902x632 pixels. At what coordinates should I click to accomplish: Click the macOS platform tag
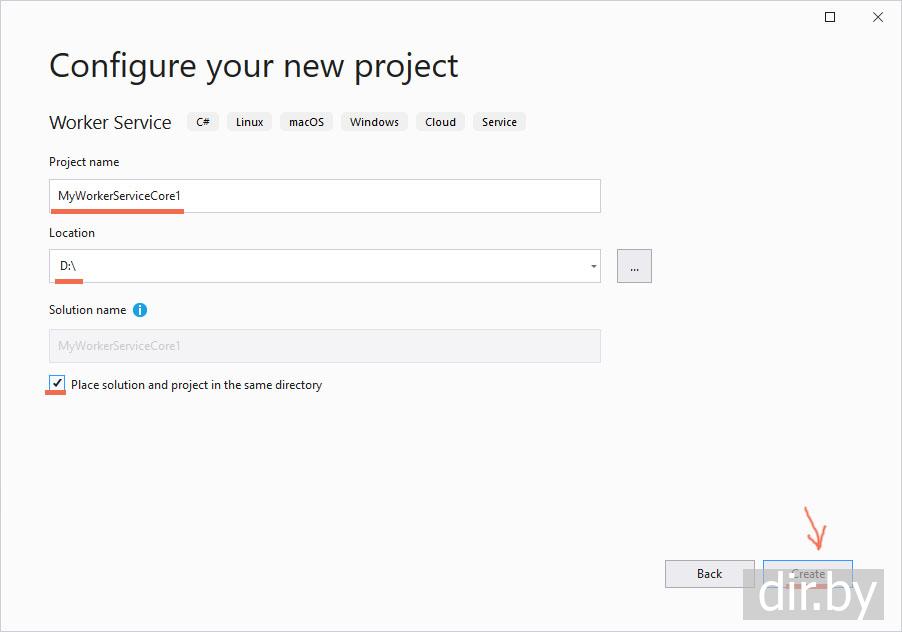[306, 122]
